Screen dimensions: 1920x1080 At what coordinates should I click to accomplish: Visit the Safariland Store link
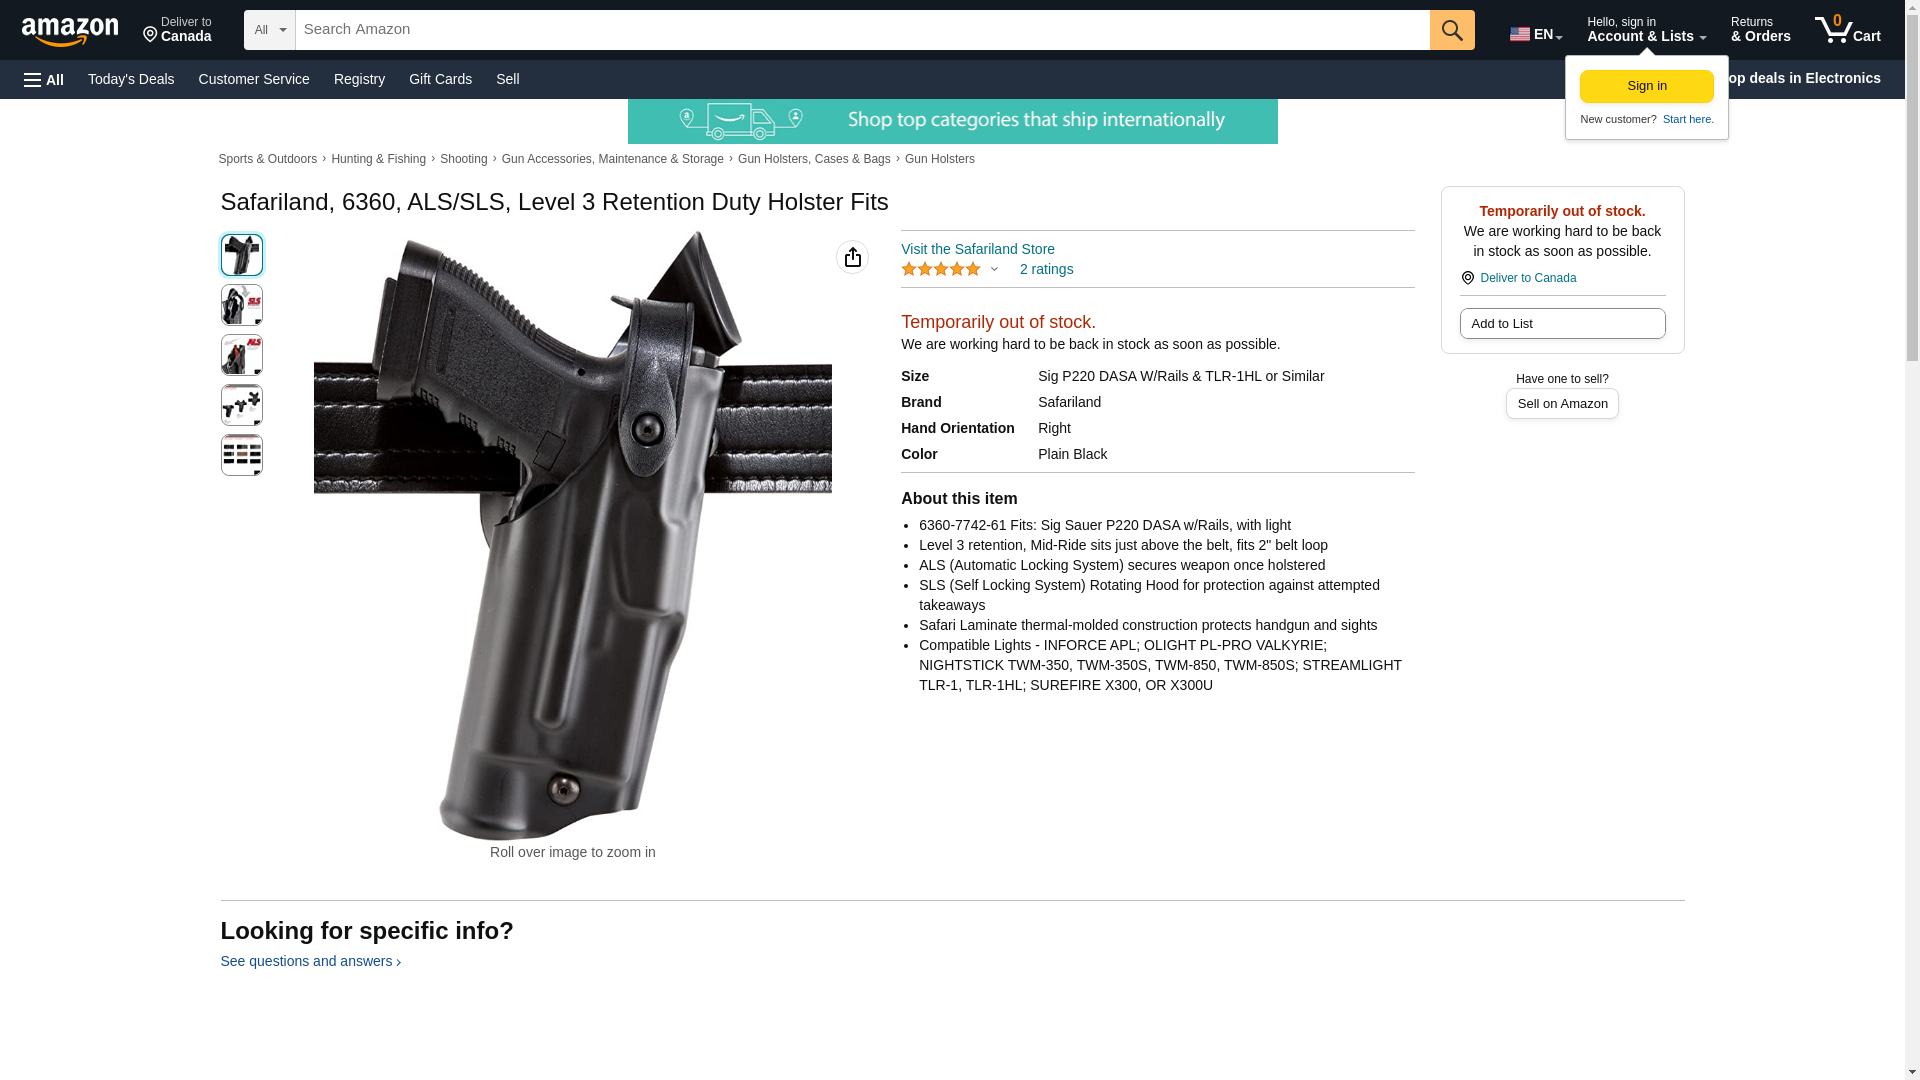[x=978, y=249]
